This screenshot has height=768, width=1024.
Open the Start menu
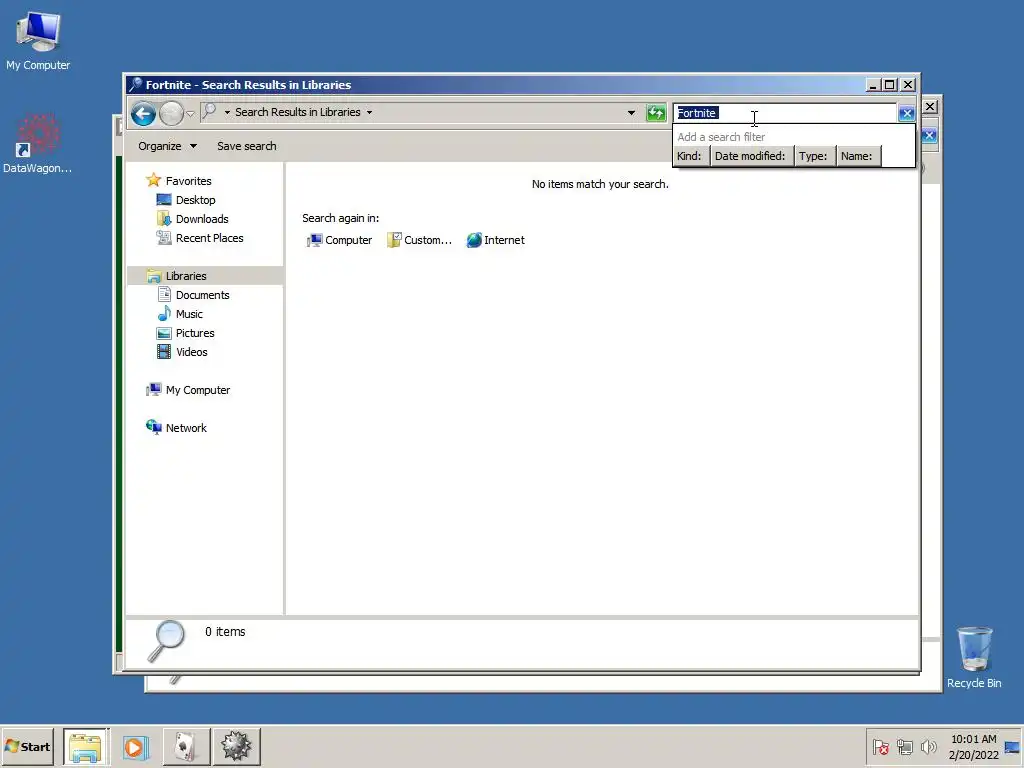(x=27, y=746)
